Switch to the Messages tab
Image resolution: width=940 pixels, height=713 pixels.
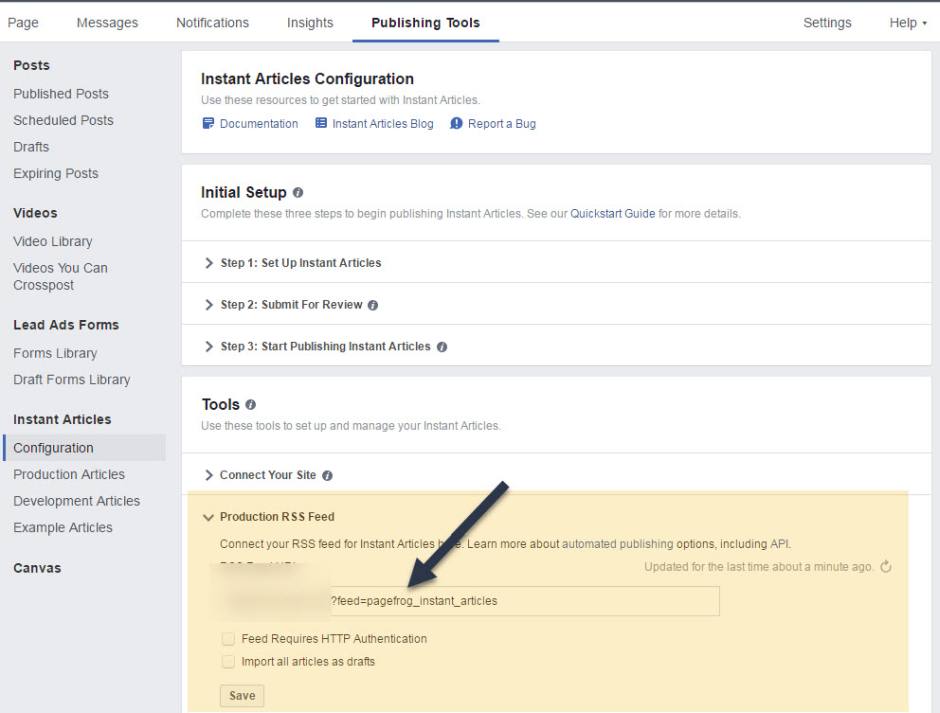[x=107, y=23]
